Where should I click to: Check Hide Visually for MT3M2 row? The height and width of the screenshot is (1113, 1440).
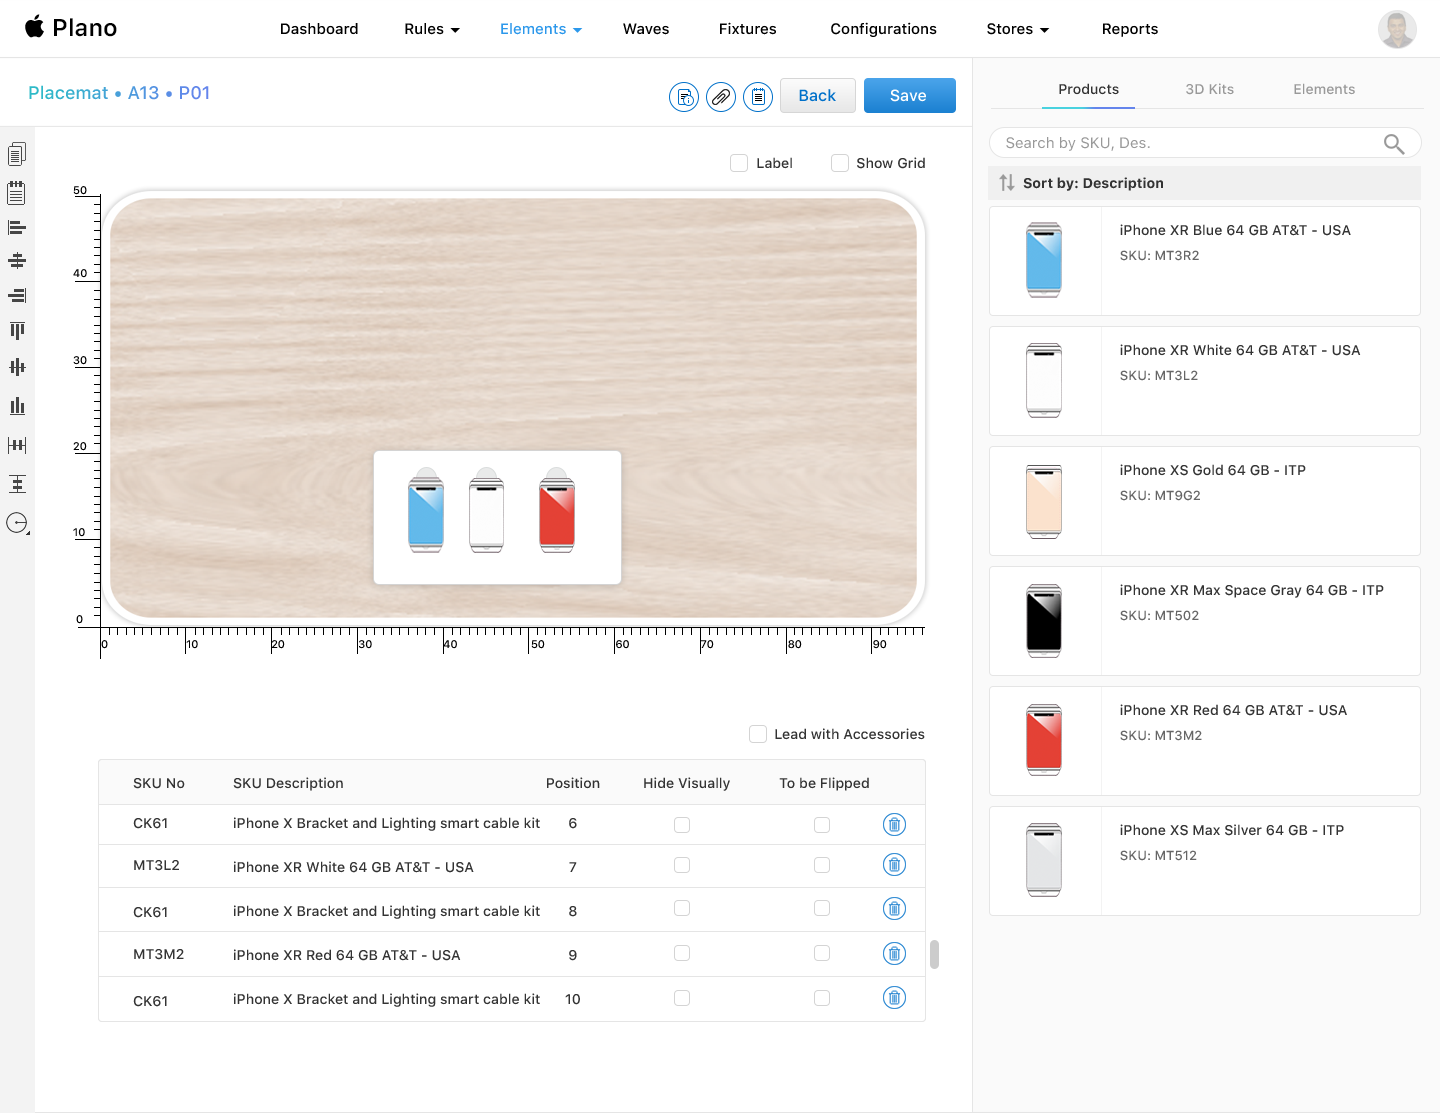point(682,953)
